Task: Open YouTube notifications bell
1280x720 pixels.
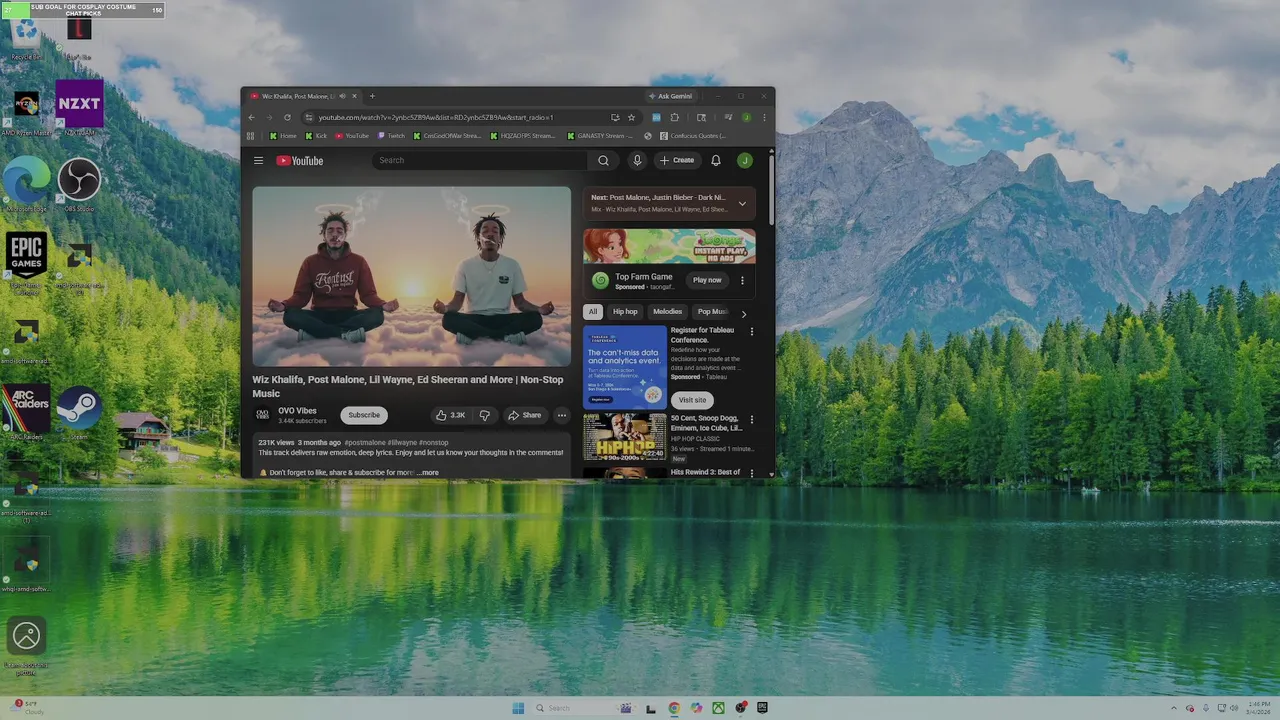Action: (716, 160)
